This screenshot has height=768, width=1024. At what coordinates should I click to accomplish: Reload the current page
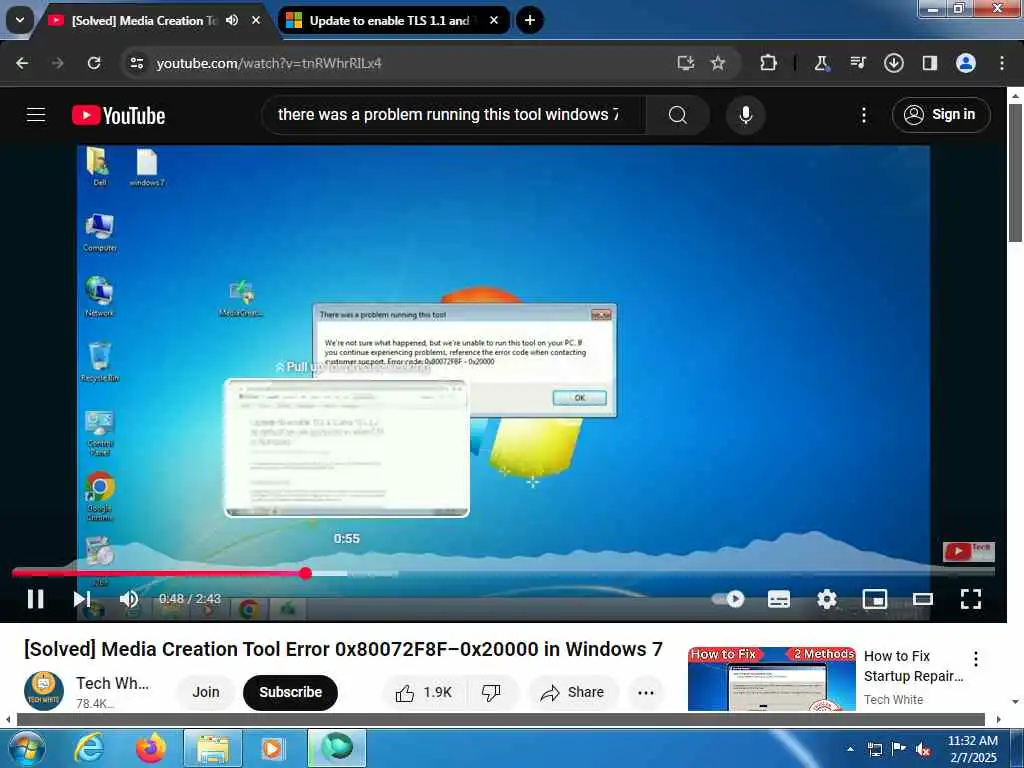(94, 63)
